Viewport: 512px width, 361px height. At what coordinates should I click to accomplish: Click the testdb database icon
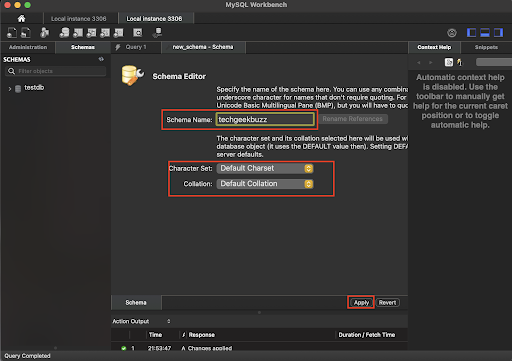coord(18,88)
